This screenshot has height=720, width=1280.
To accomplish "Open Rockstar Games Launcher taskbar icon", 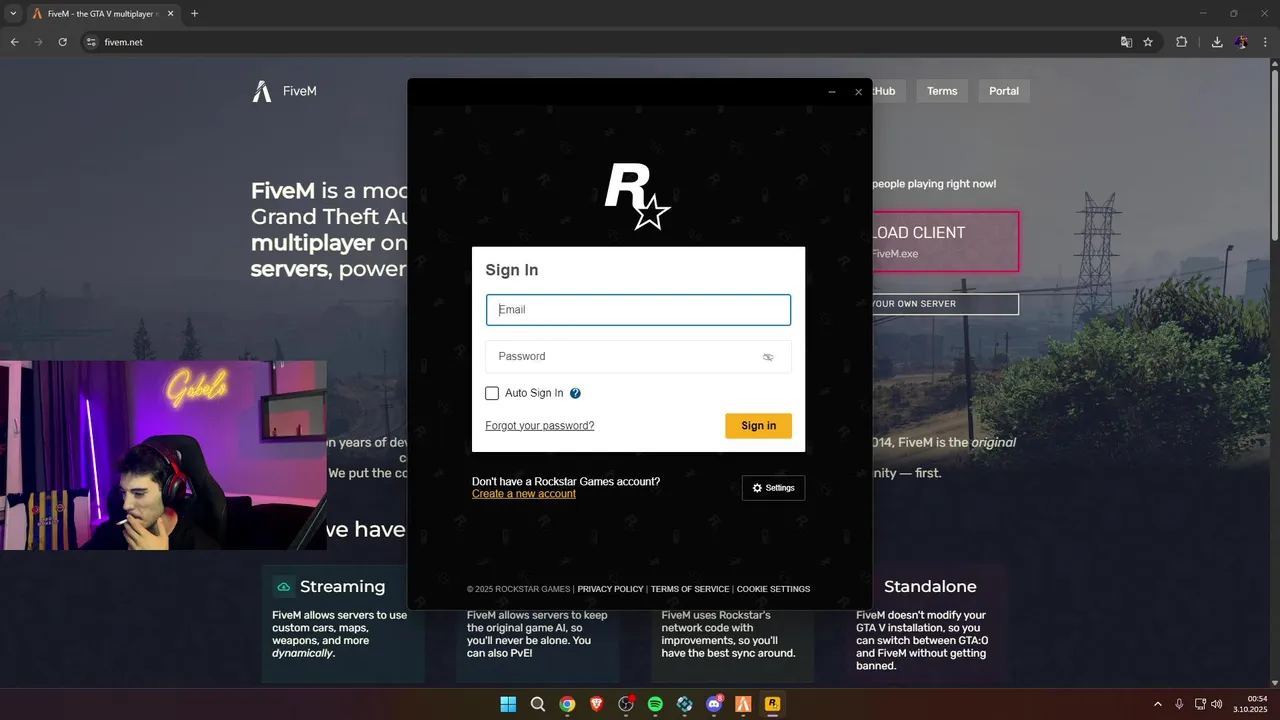I will [772, 704].
